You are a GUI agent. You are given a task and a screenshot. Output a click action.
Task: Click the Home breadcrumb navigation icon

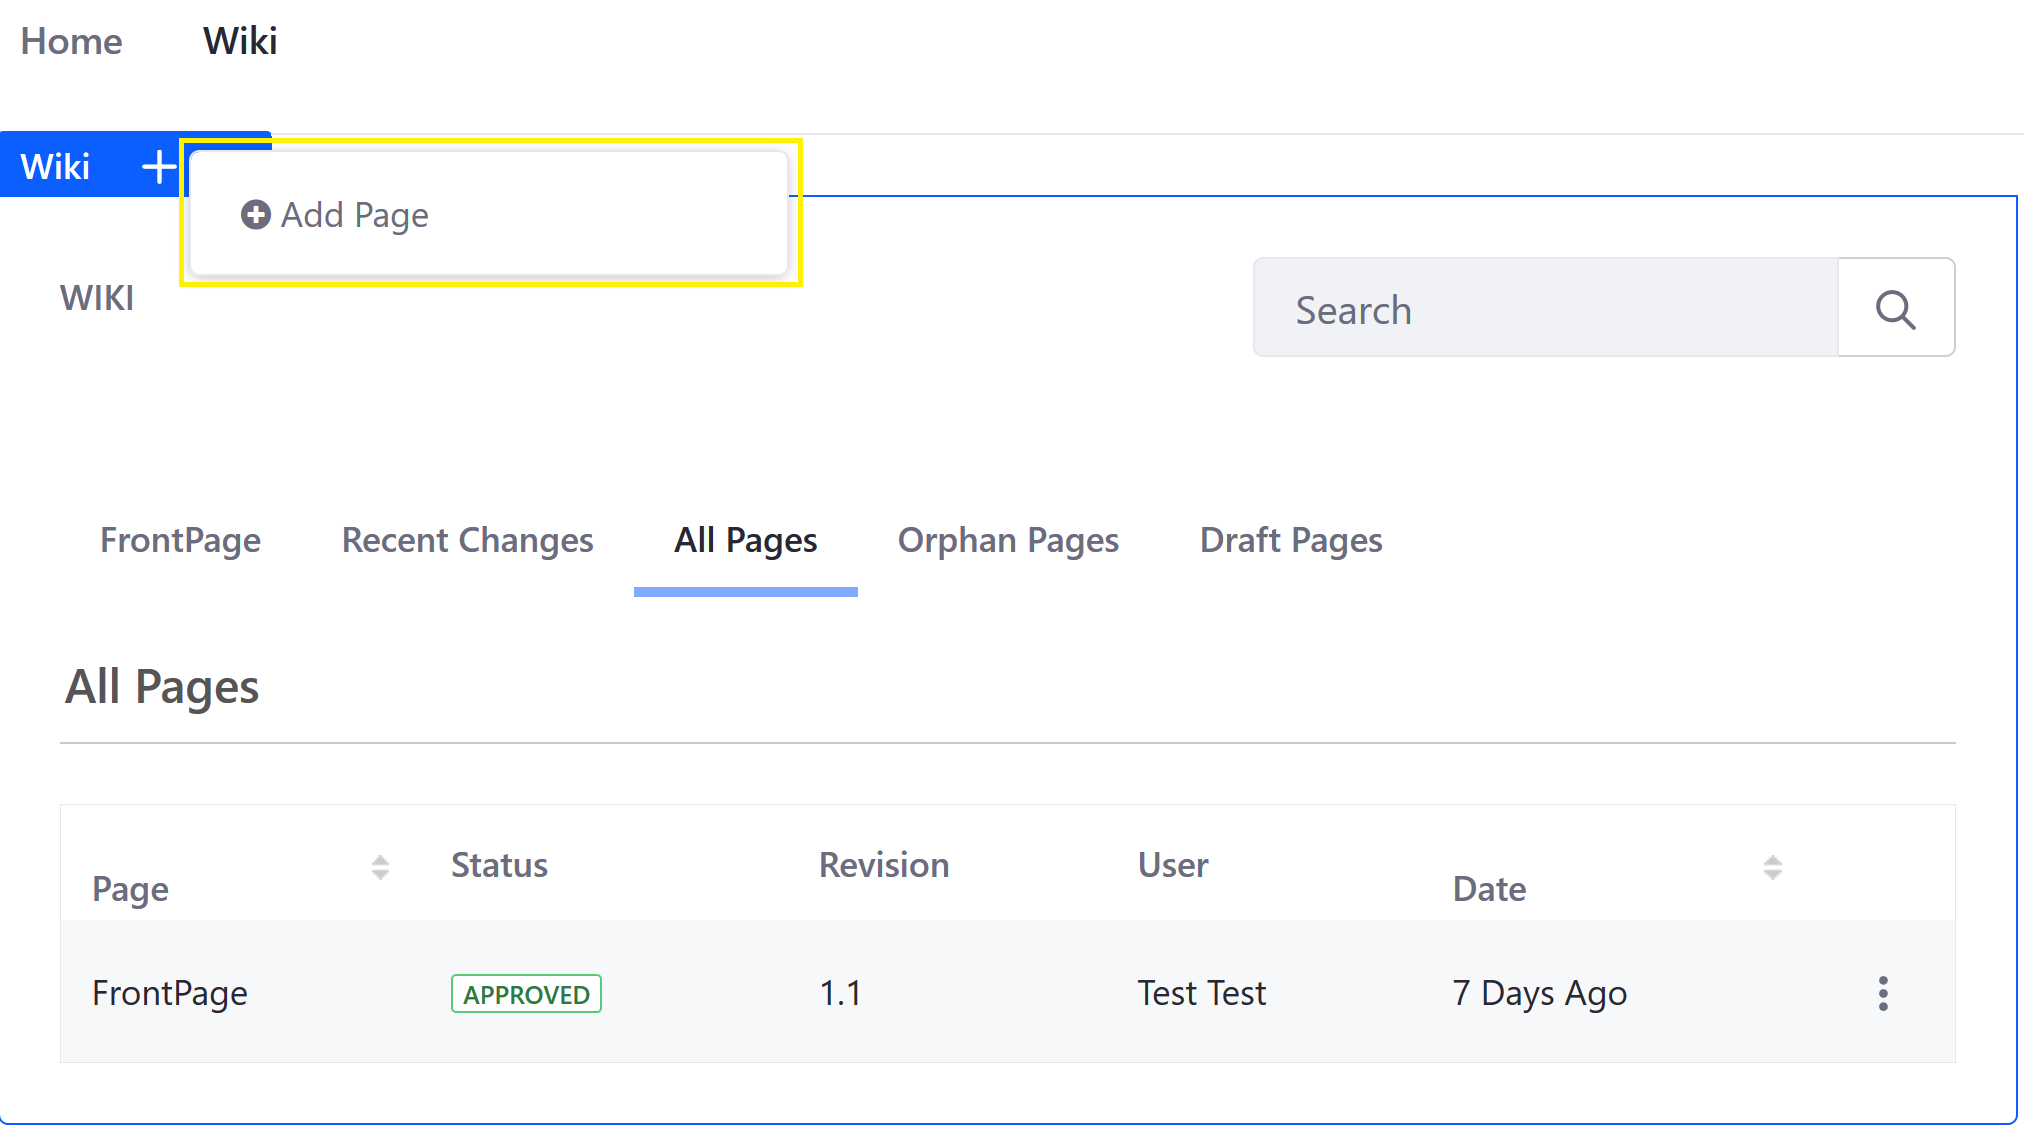tap(70, 40)
